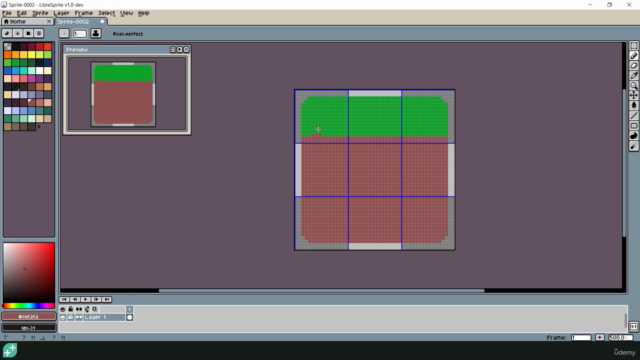Select the white palette swatch
This screenshot has width=640, height=360.
[x=40, y=70]
